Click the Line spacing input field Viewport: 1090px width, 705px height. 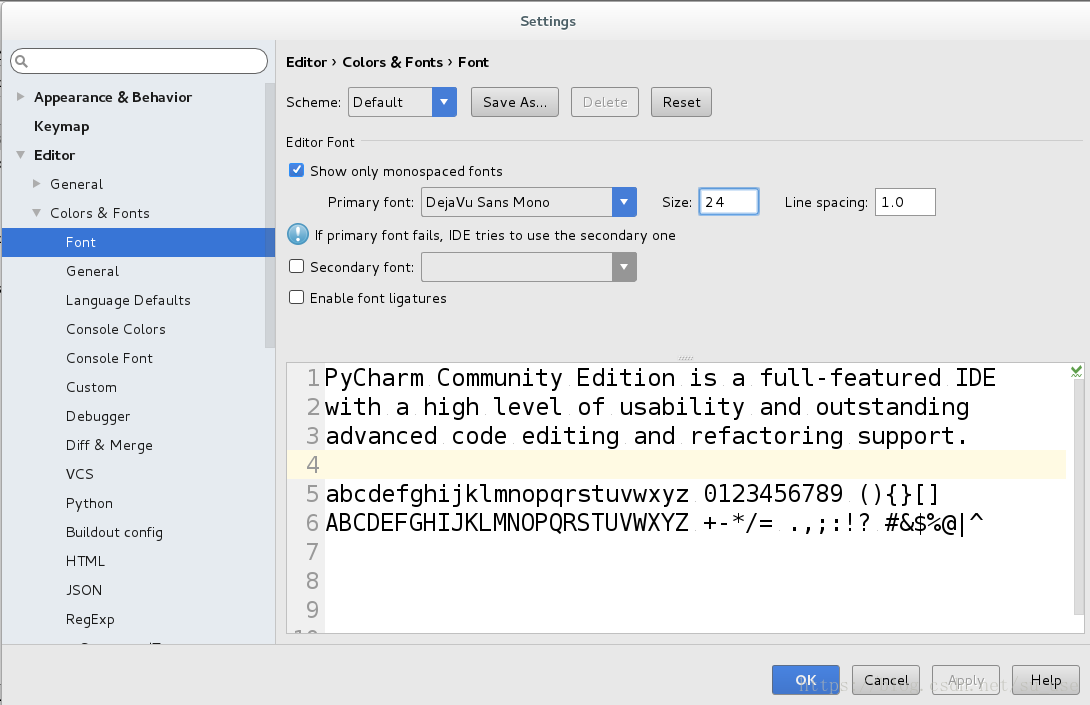905,202
